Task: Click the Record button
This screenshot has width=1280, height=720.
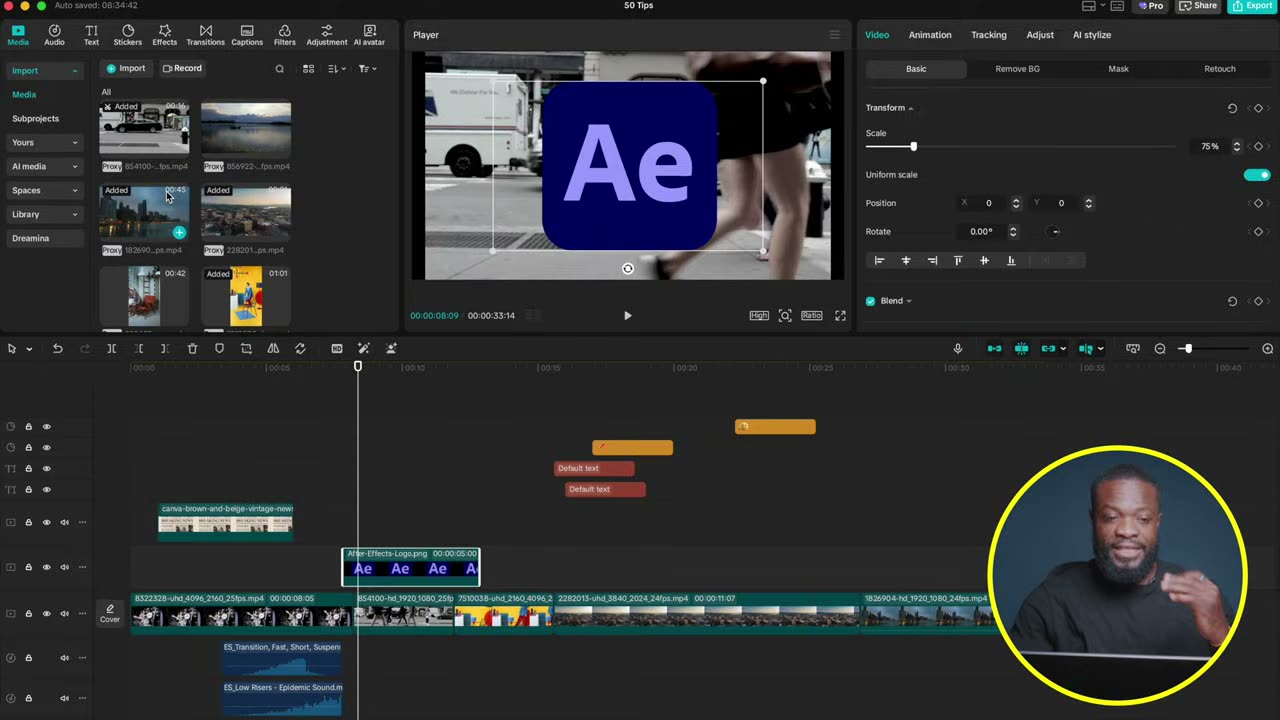Action: tap(182, 68)
